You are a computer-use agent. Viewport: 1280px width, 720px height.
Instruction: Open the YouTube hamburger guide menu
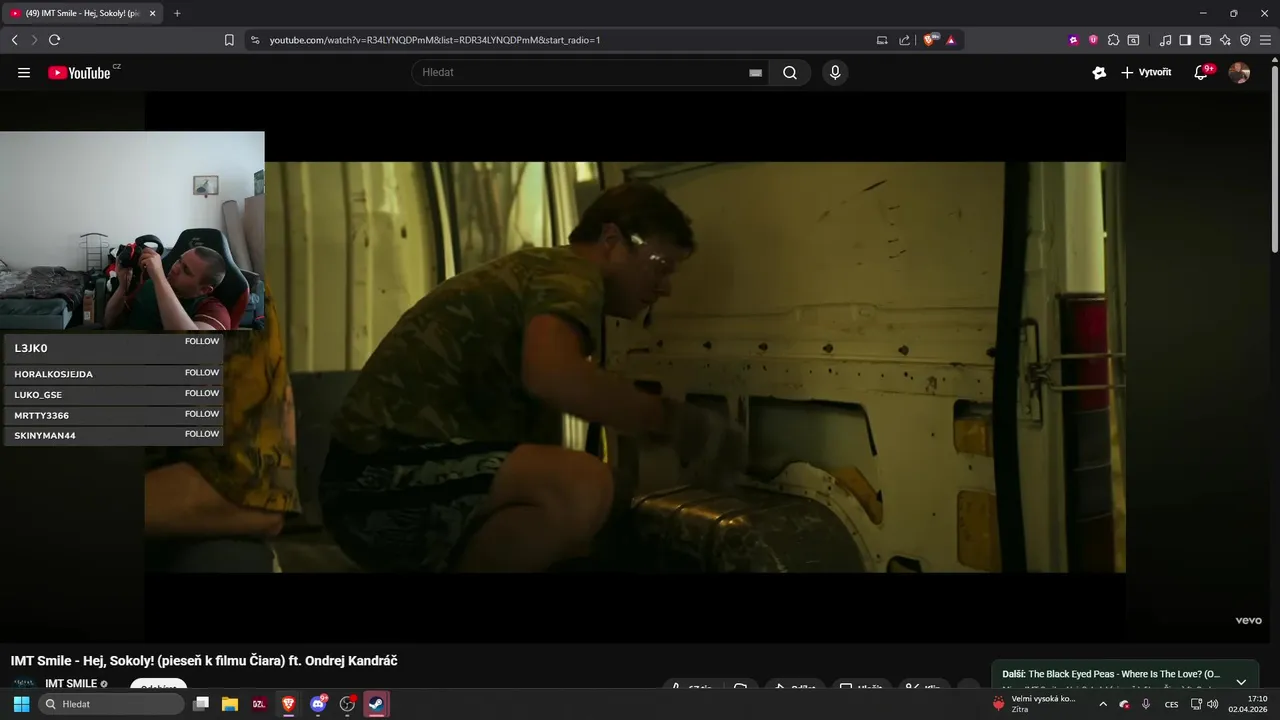(24, 72)
